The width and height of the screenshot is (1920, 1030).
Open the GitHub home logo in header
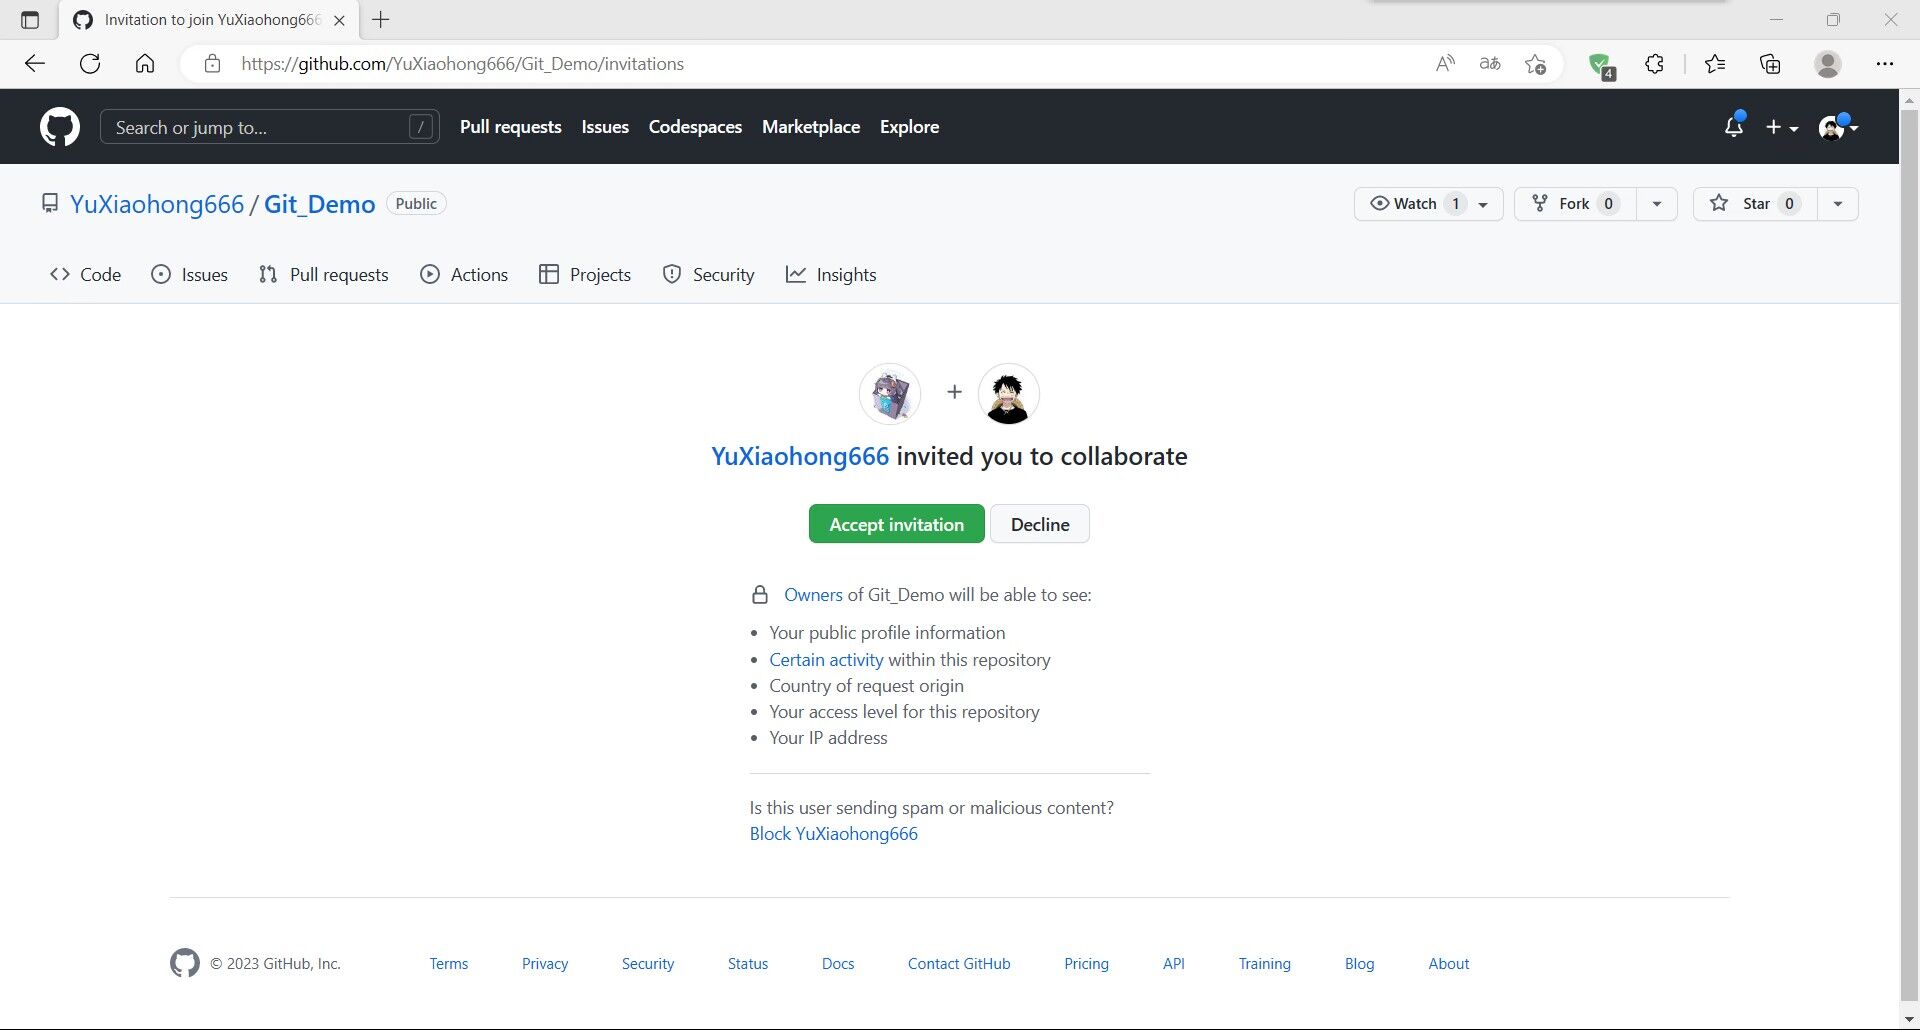tap(60, 127)
